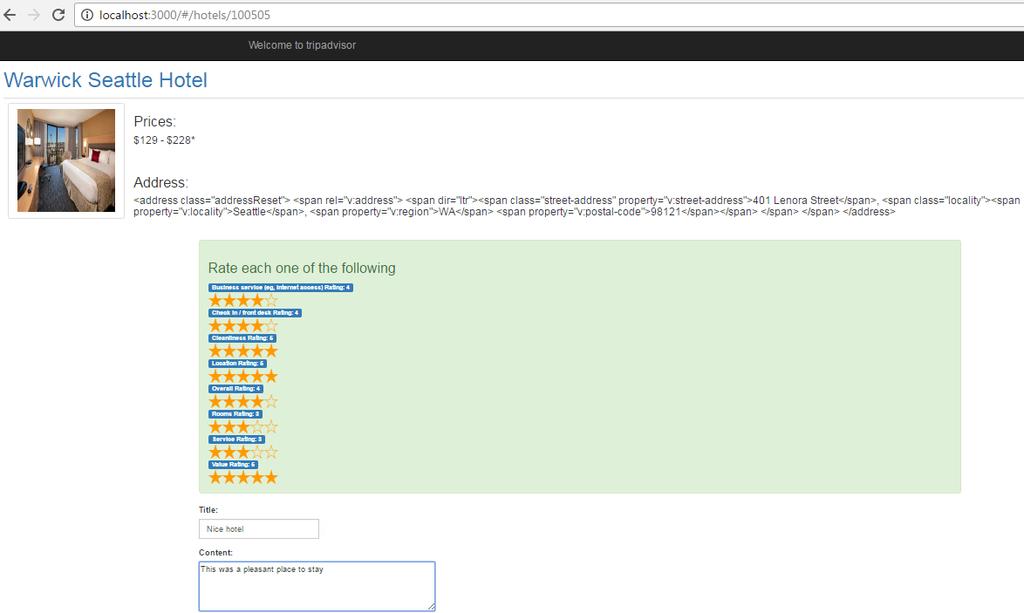
Task: Set Cleanliness rating to first star
Action: coord(216,351)
